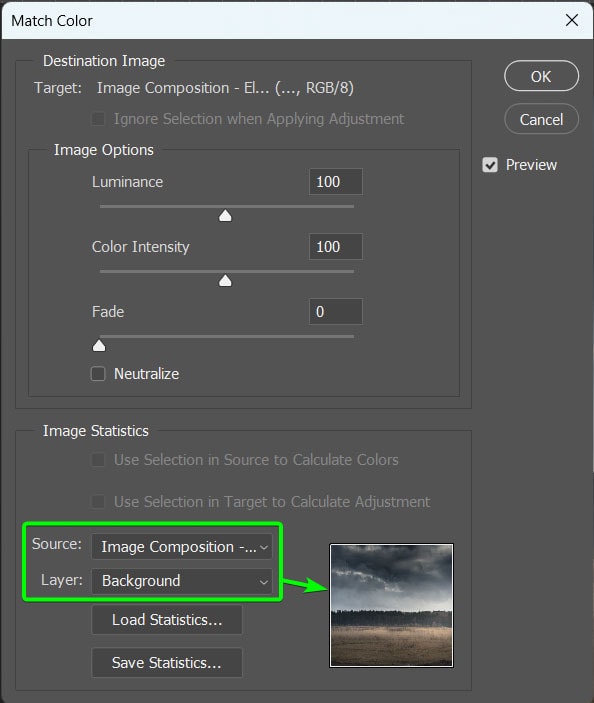This screenshot has height=703, width=594.
Task: Click the Luminance value field
Action: 336,182
